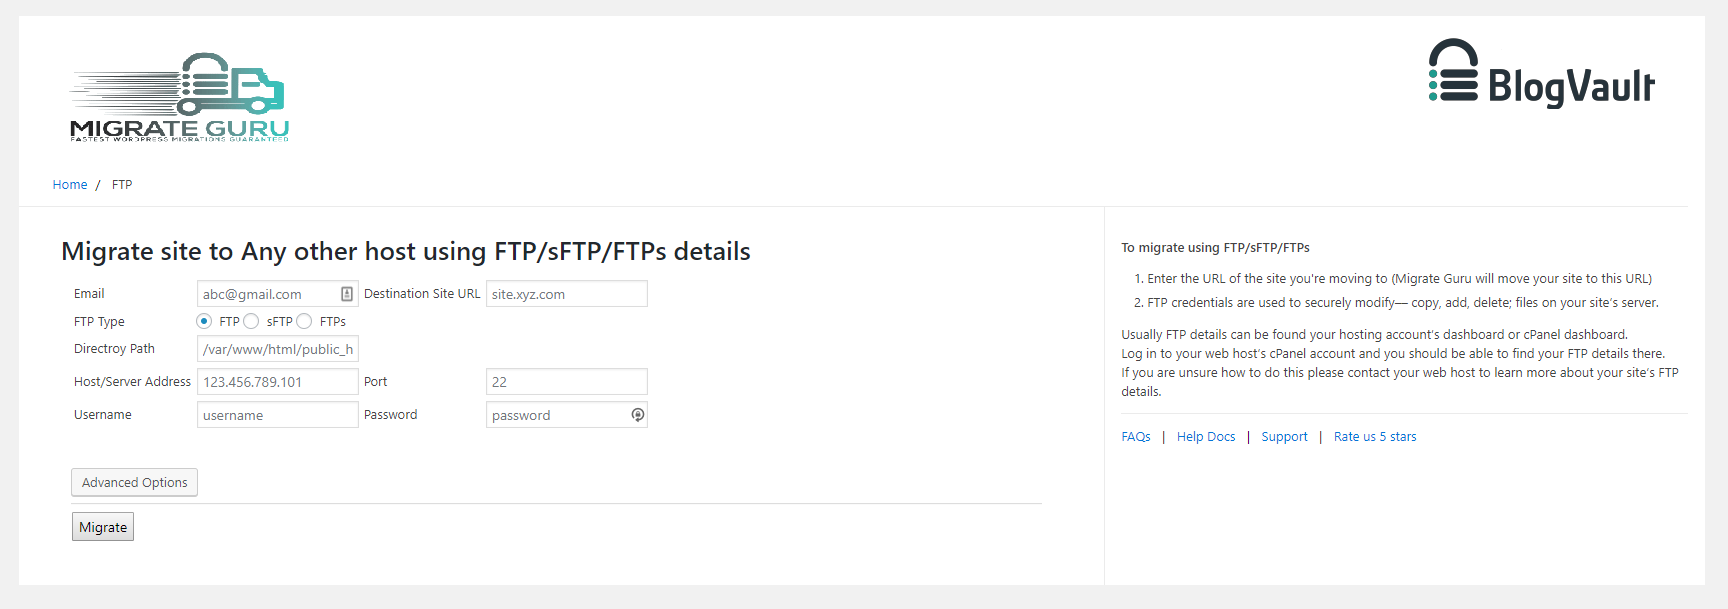Click the Username input field

tap(277, 415)
